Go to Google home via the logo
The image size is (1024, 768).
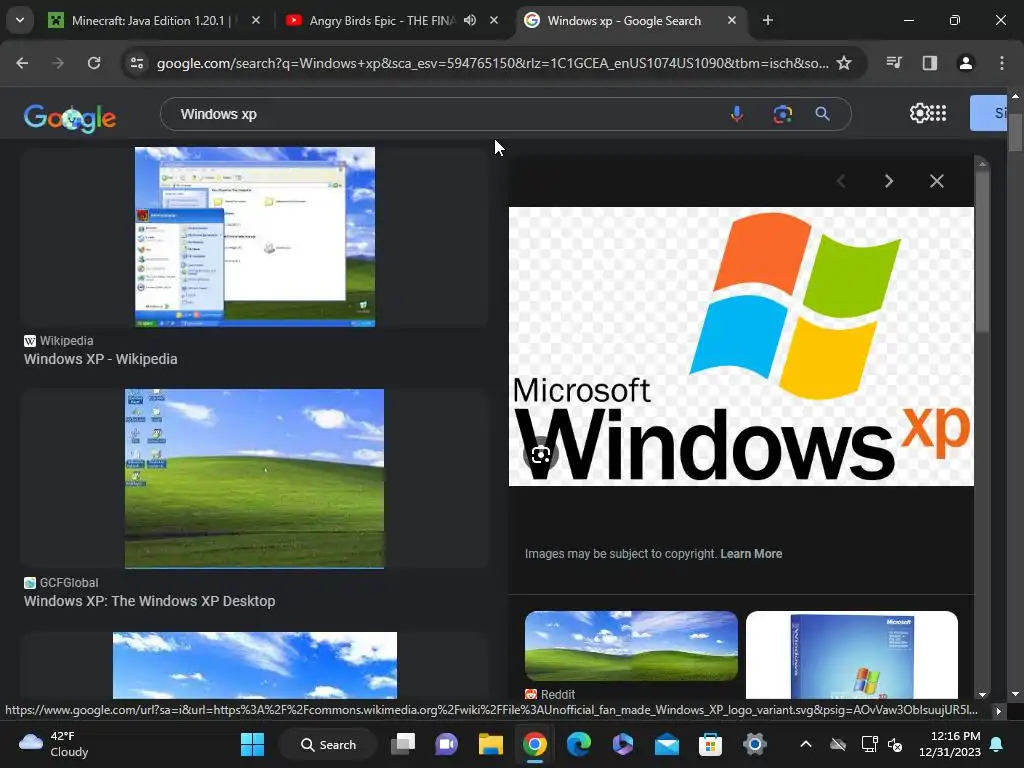coord(70,118)
